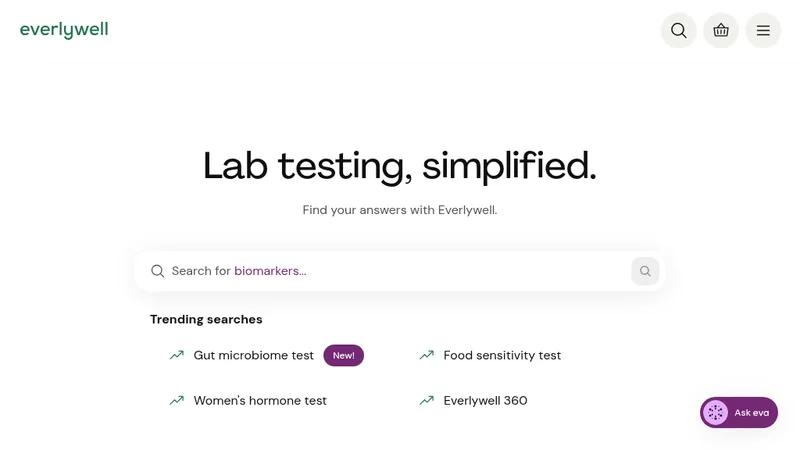Select Everlywell 360 trending search
Image resolution: width=800 pixels, height=450 pixels.
tap(485, 401)
